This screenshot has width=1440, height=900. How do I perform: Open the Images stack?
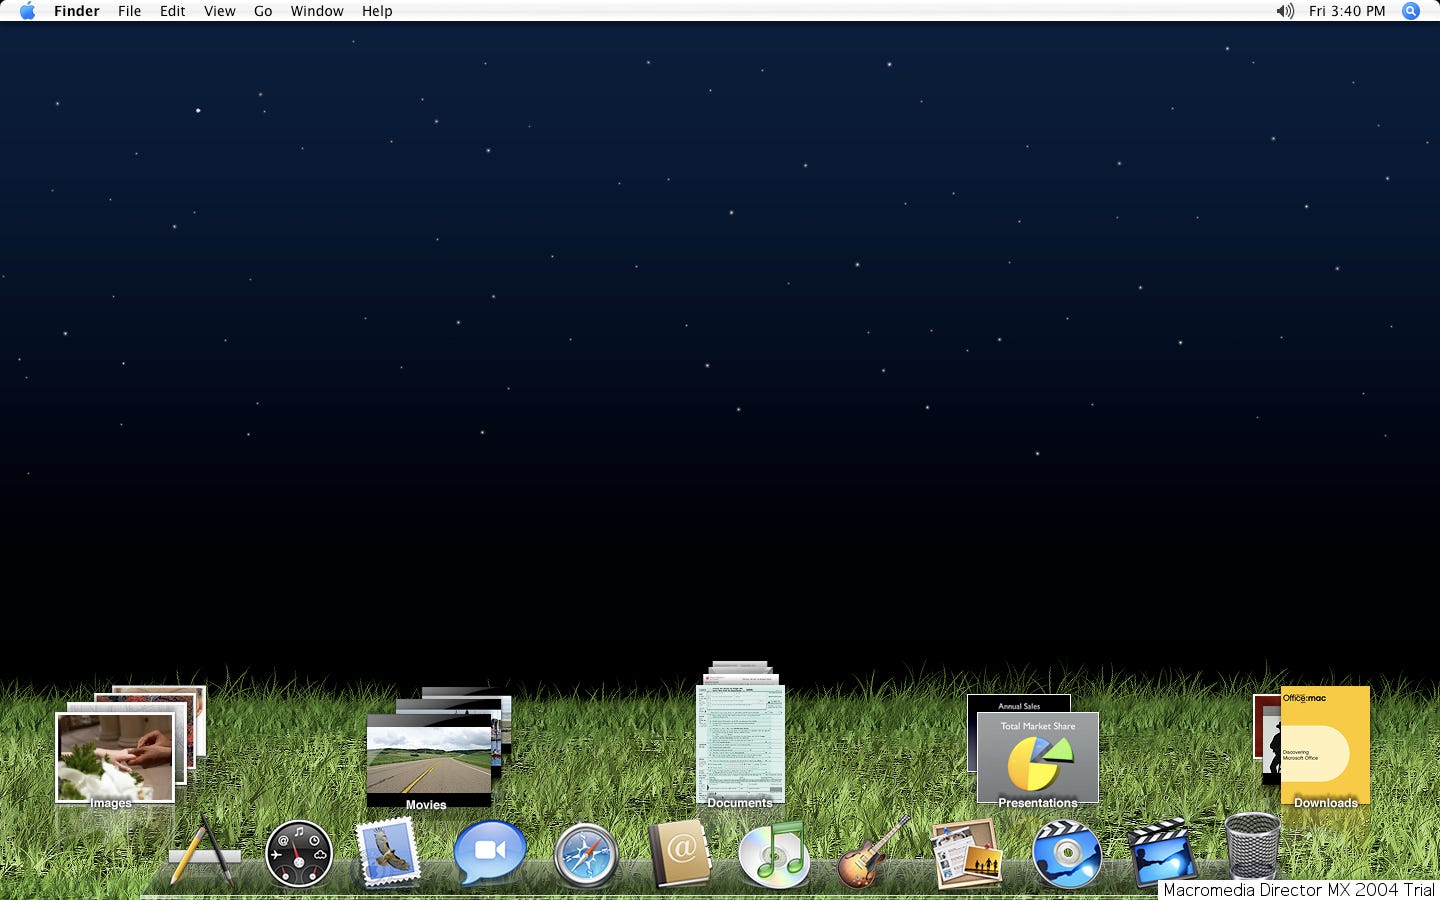116,756
